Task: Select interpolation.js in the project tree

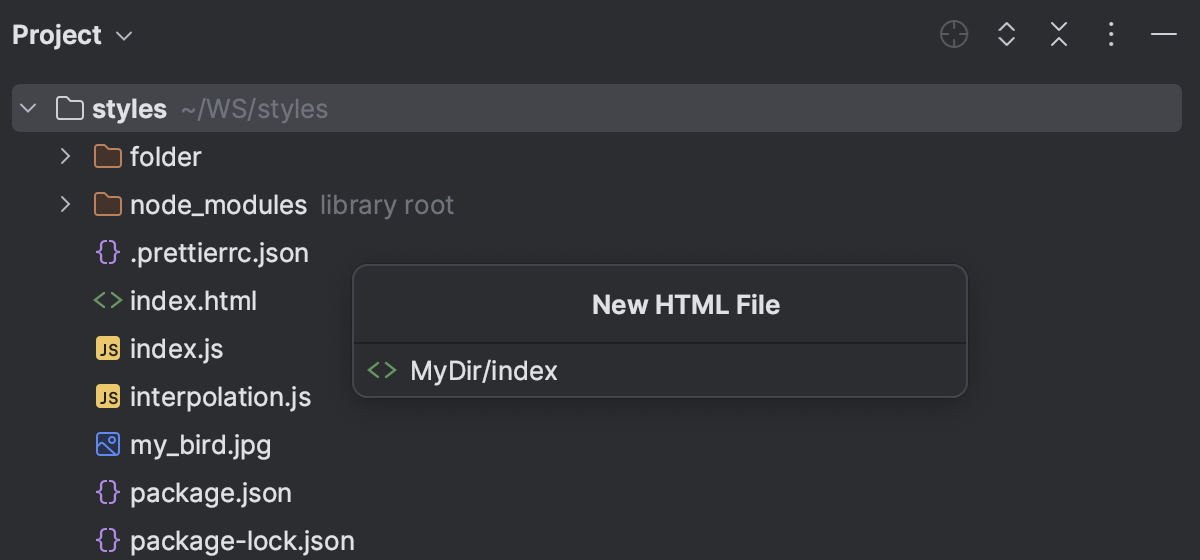Action: pos(220,397)
